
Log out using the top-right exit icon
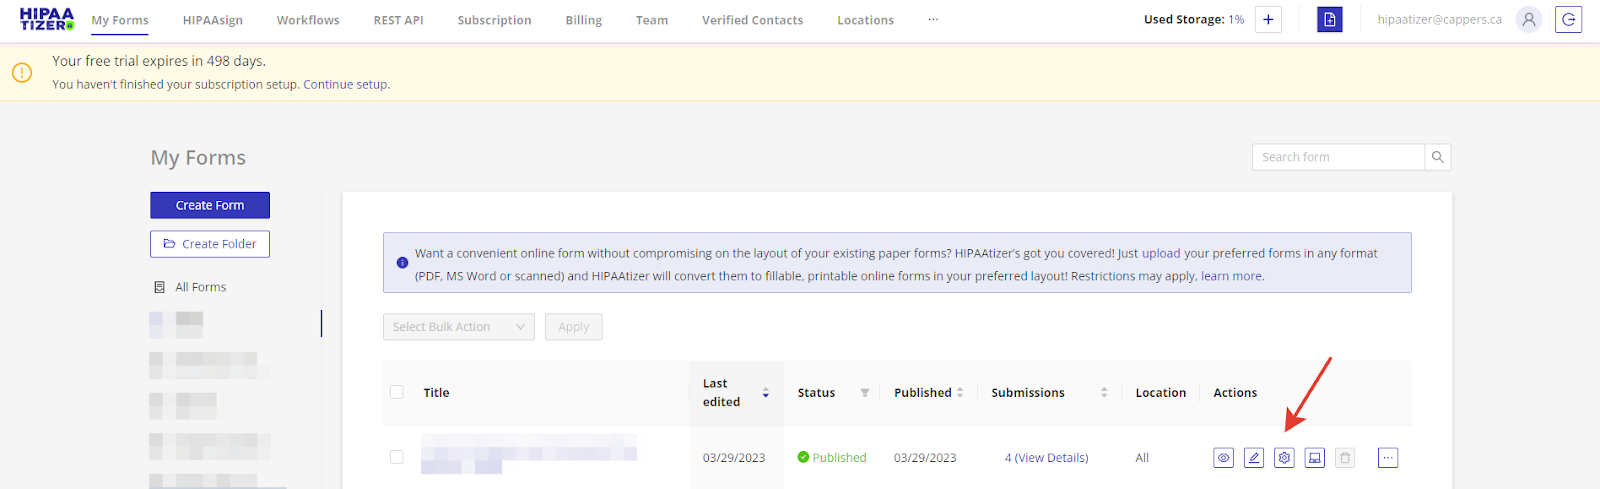(1568, 20)
